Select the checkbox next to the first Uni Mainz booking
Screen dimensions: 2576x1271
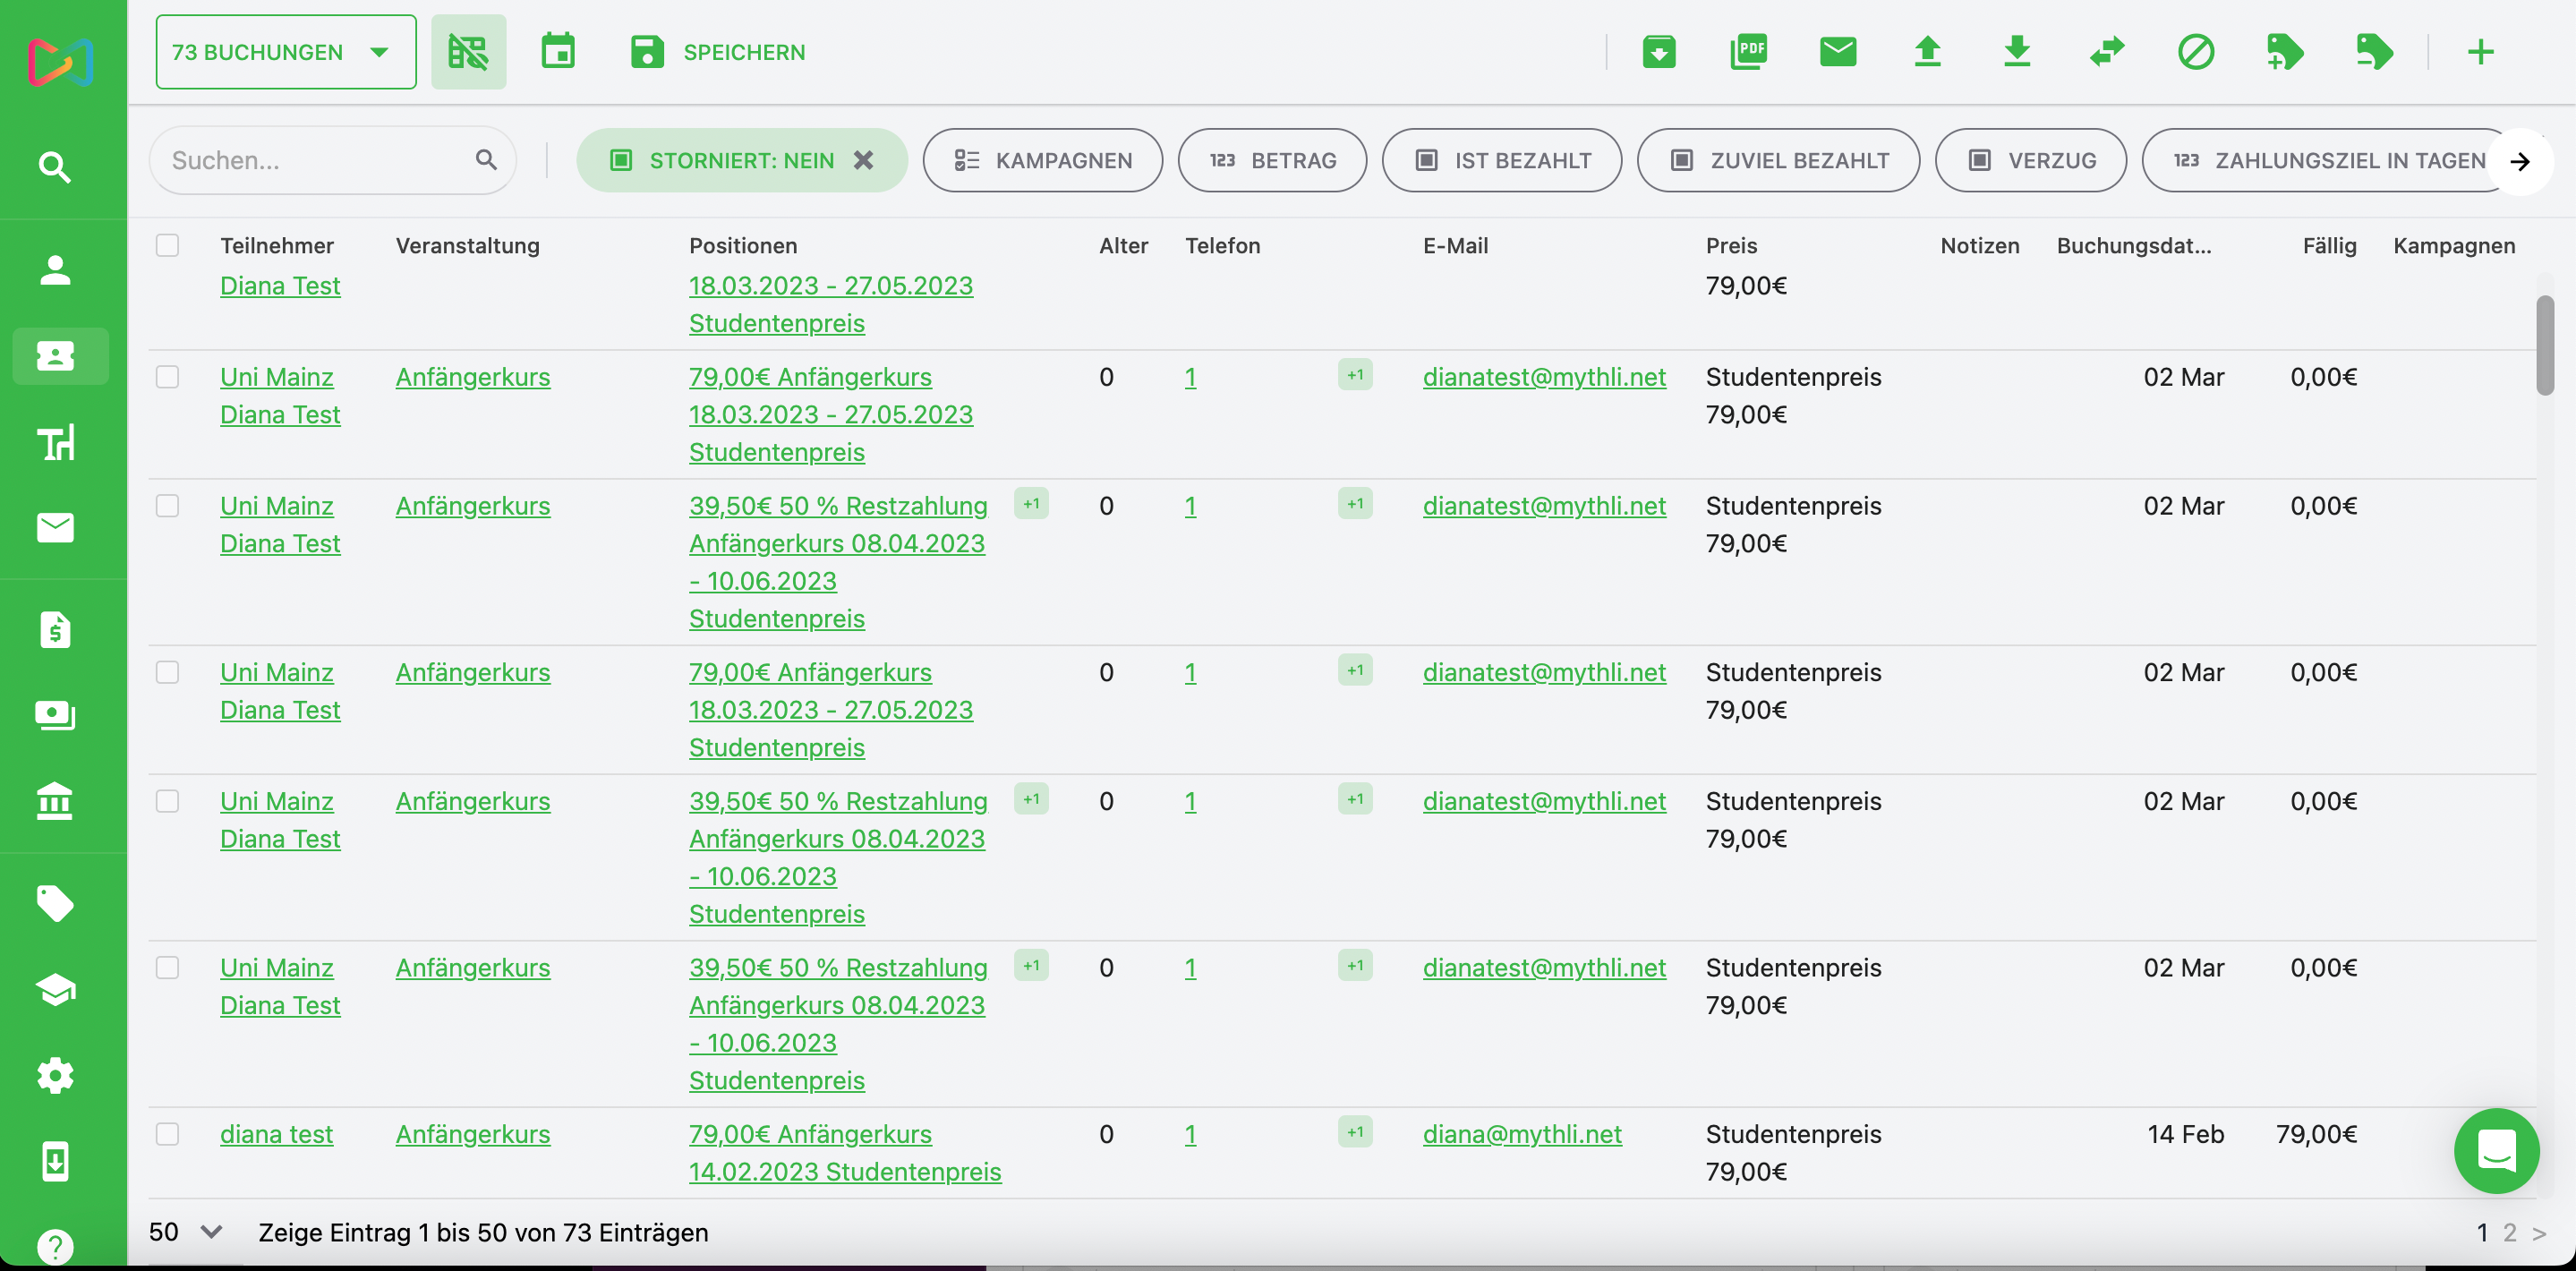coord(168,377)
